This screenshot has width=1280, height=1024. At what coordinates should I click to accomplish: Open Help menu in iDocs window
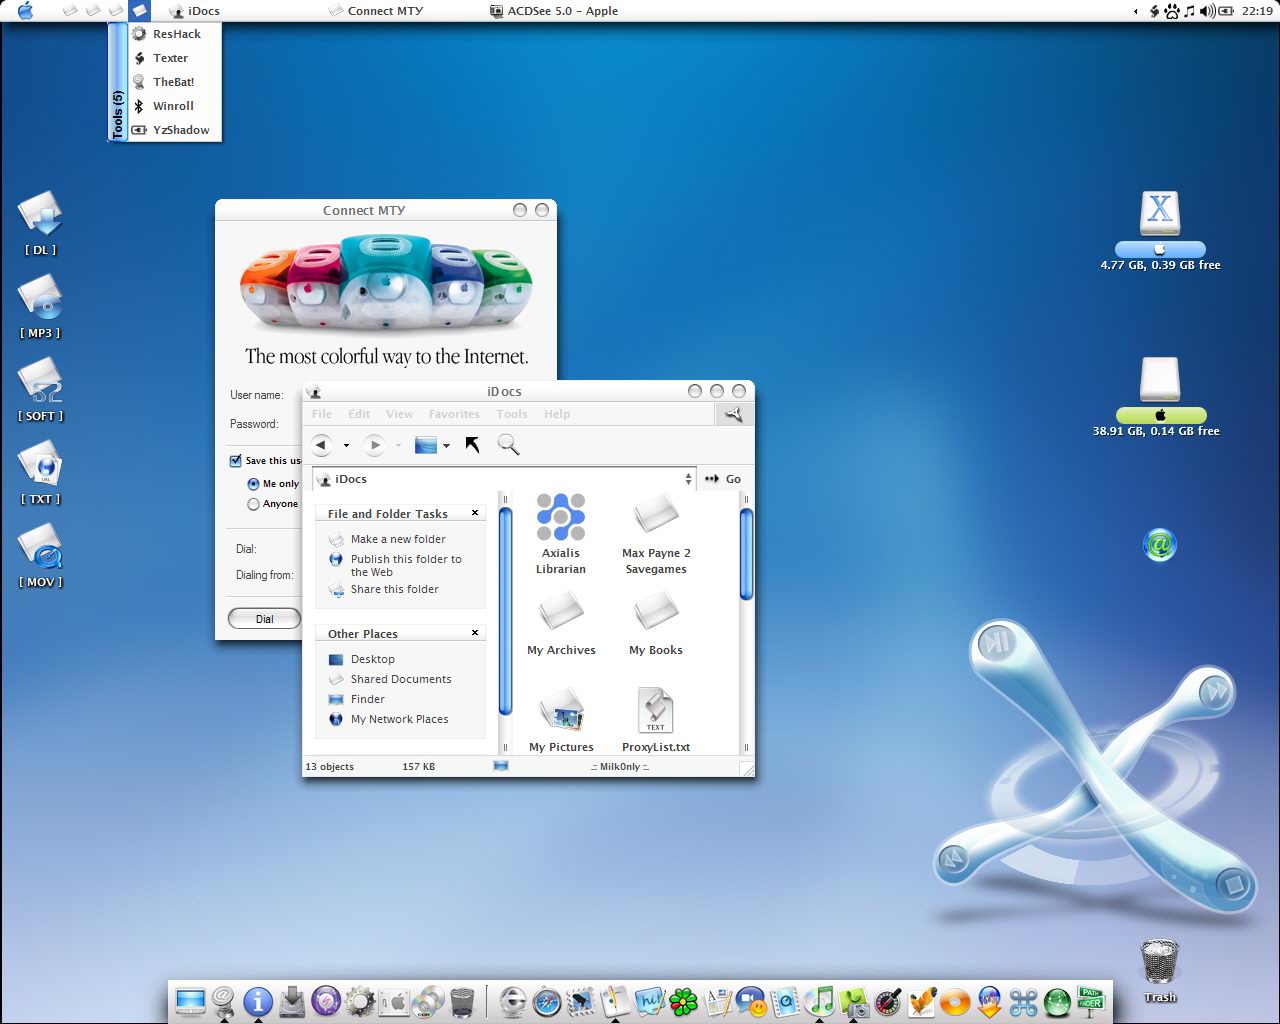(557, 414)
